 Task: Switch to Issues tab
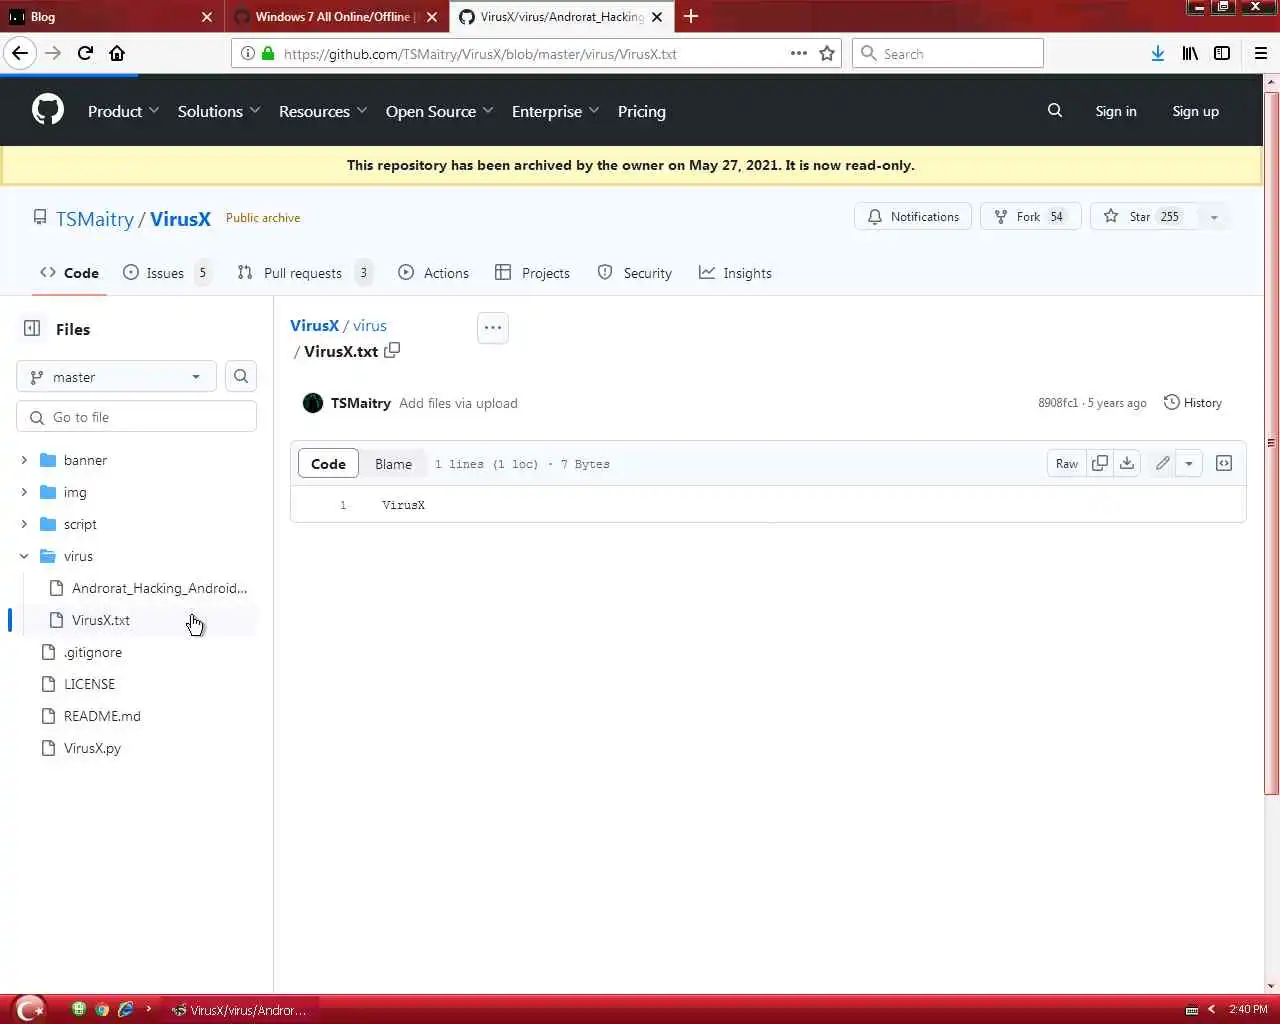167,273
